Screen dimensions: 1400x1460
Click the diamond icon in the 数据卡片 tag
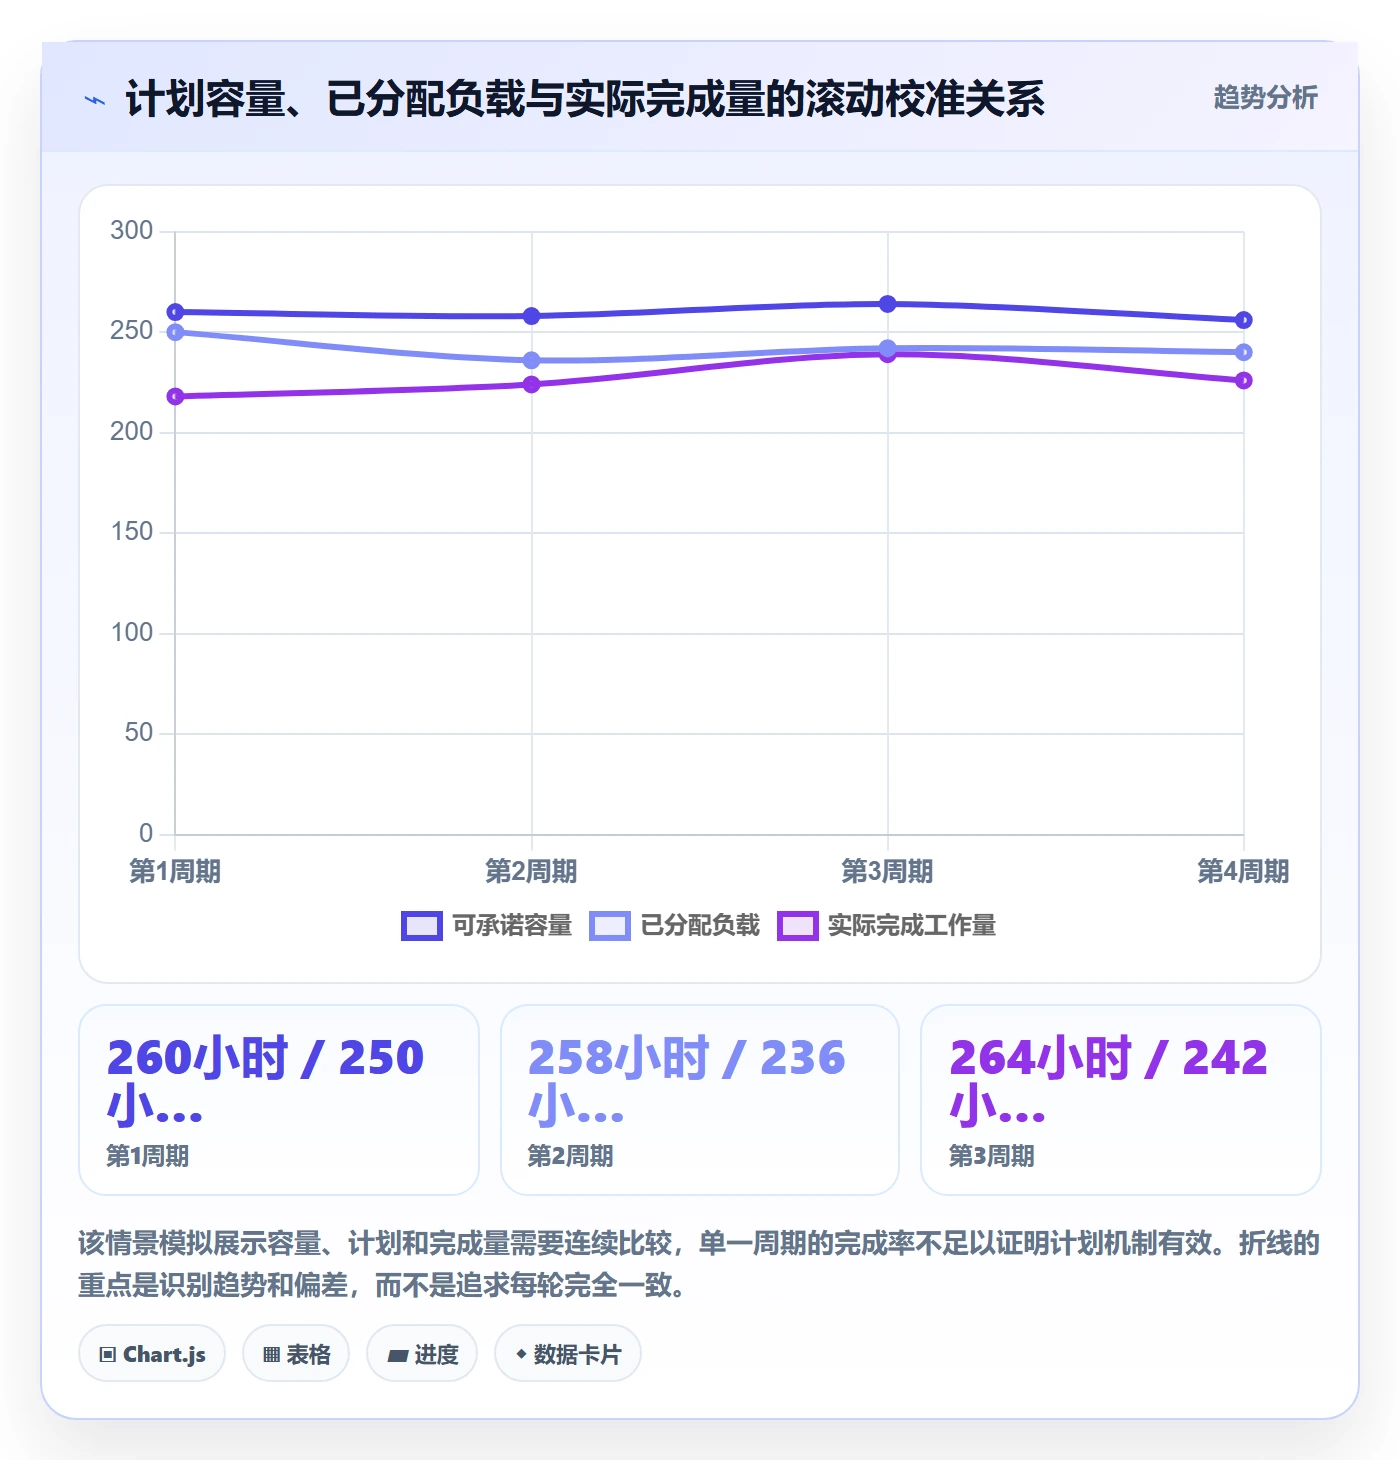coord(521,1354)
